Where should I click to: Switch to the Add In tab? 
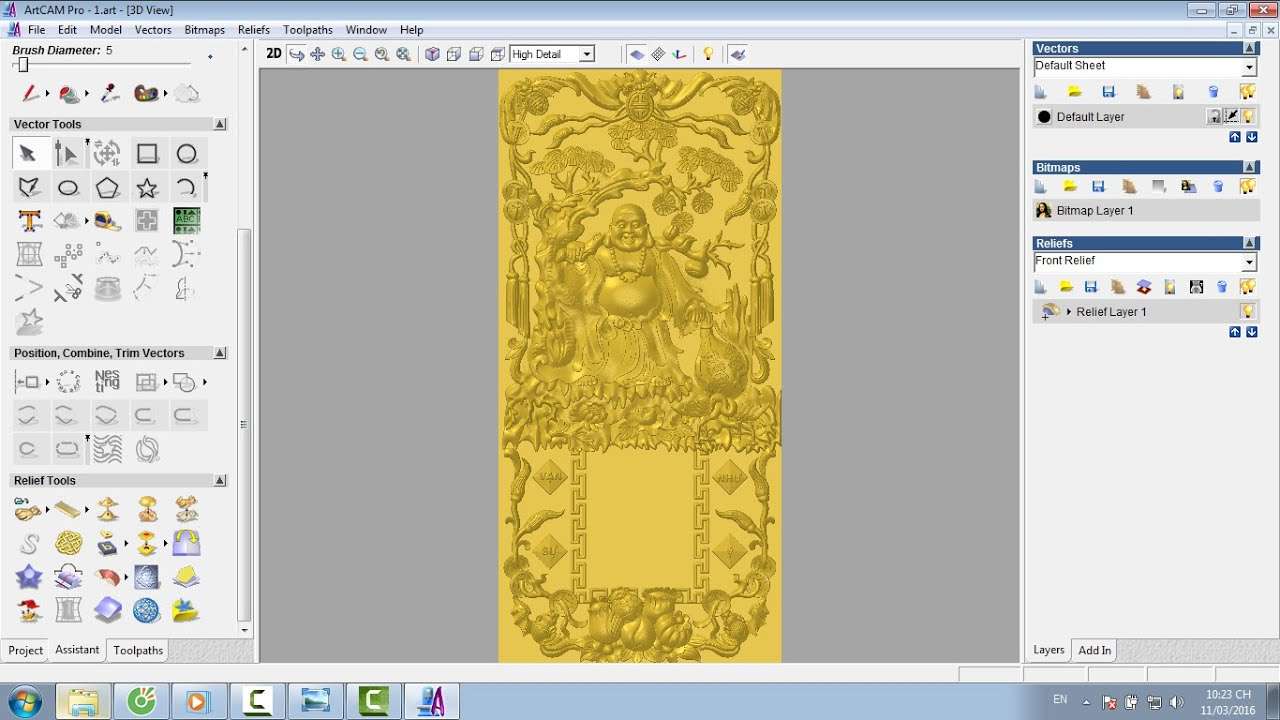[x=1095, y=650]
